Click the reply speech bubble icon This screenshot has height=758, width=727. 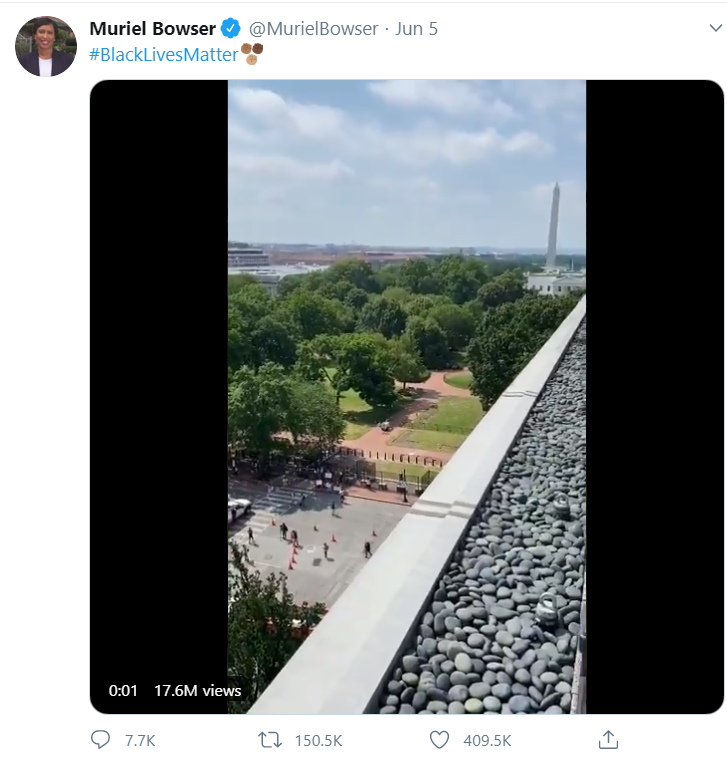coord(100,740)
